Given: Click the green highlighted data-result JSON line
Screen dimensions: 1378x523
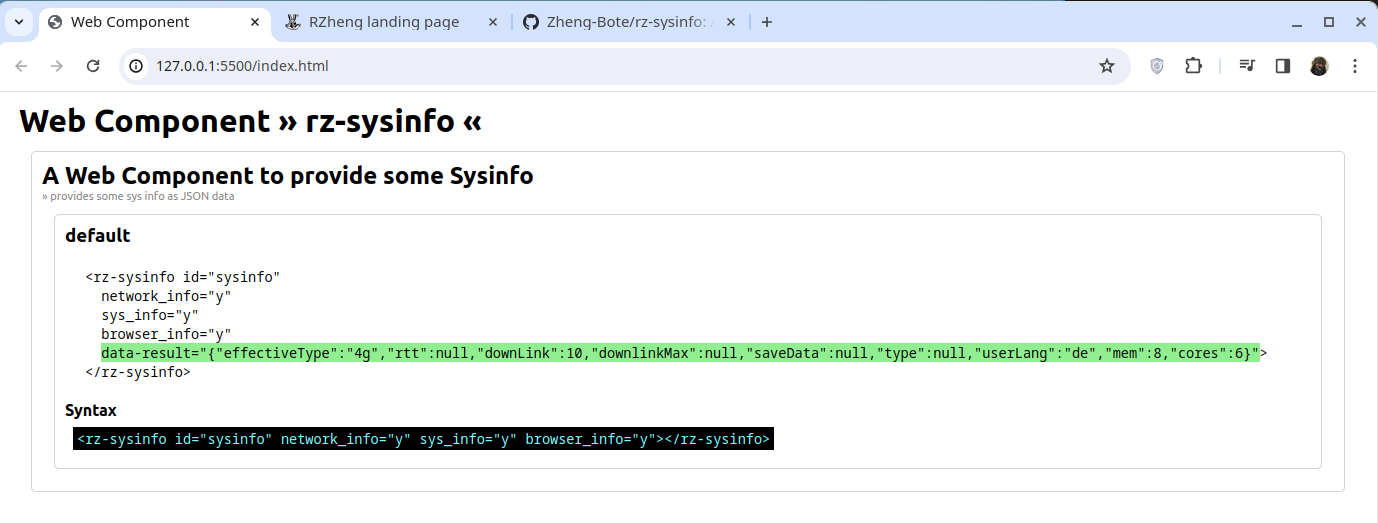Looking at the screenshot, I should click(680, 353).
